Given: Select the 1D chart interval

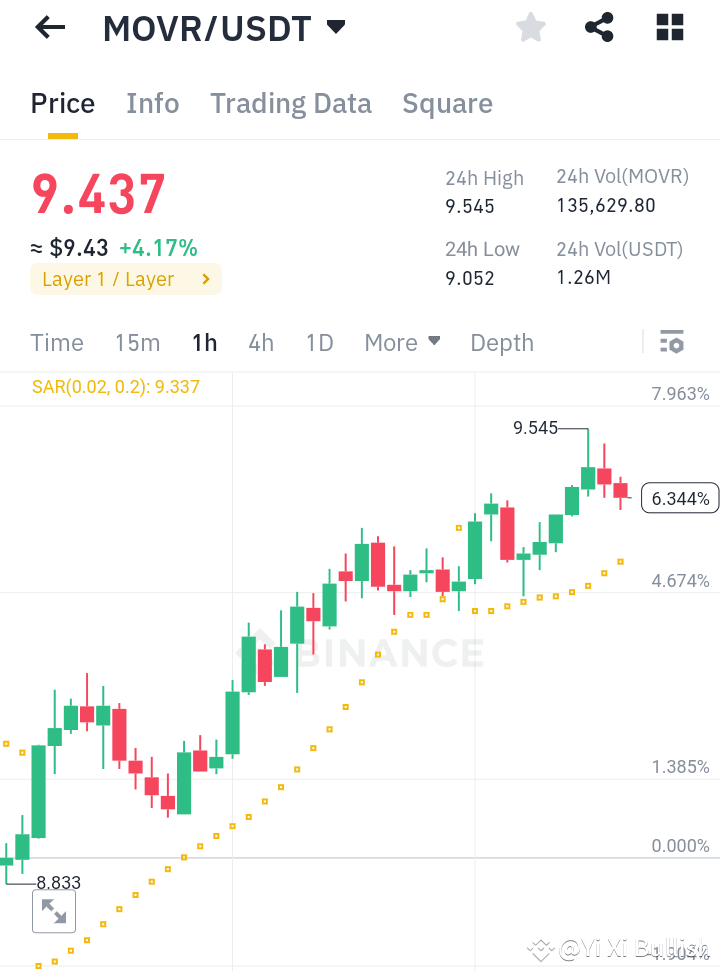Looking at the screenshot, I should pyautogui.click(x=319, y=342).
